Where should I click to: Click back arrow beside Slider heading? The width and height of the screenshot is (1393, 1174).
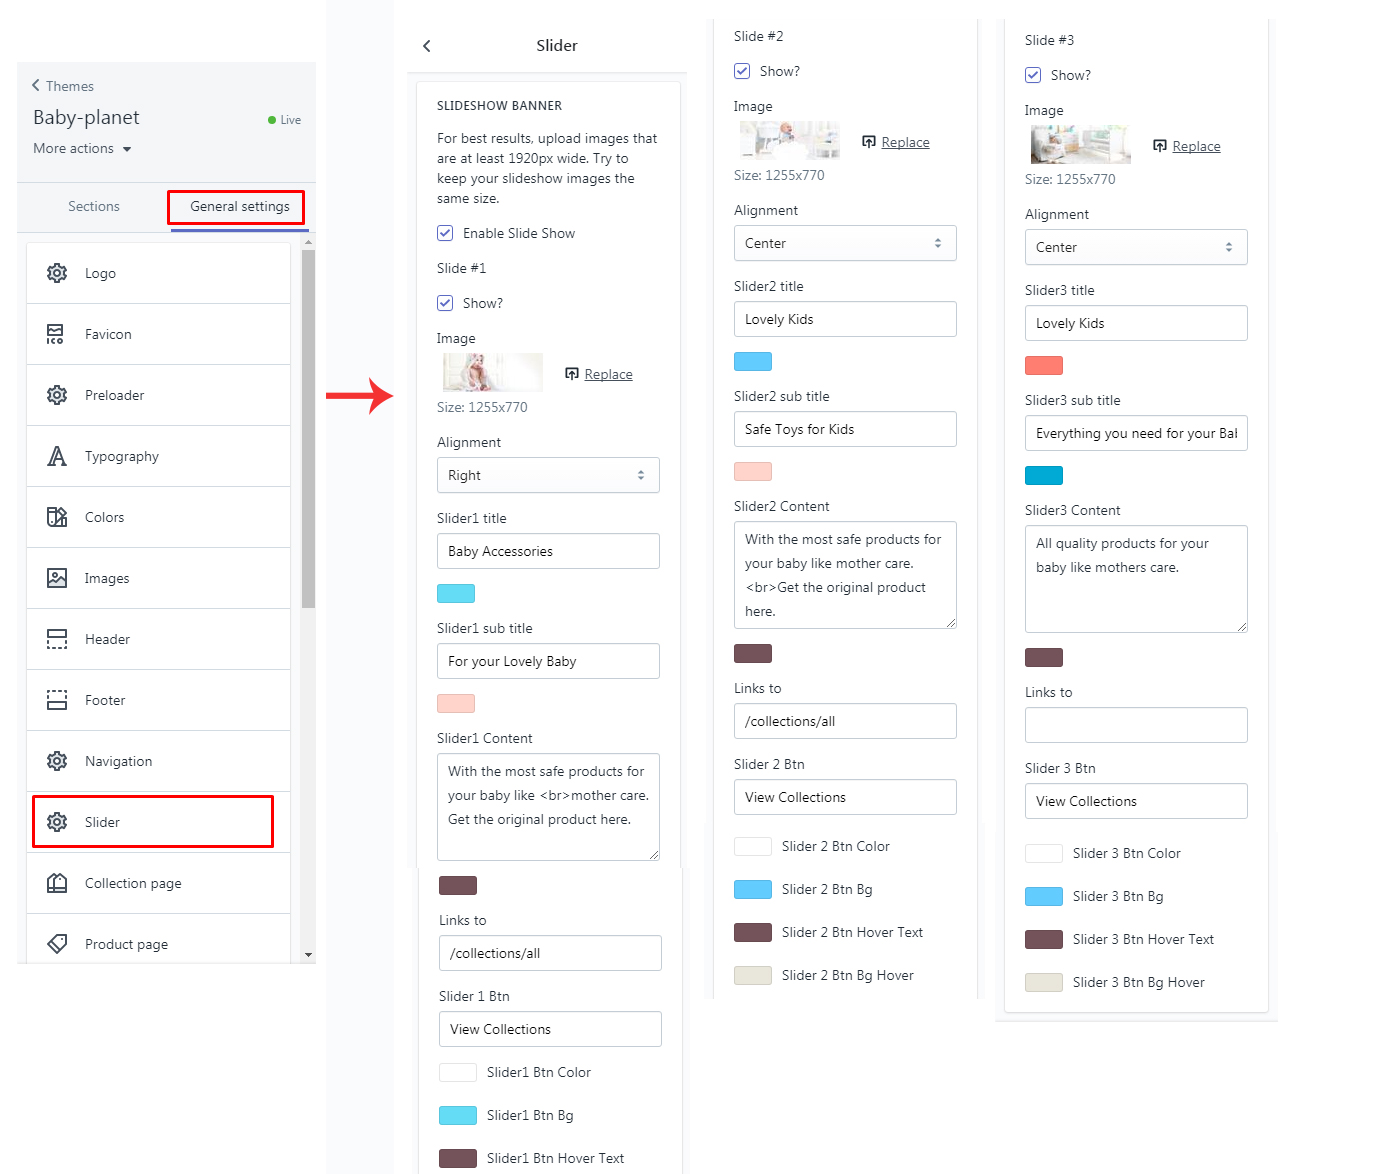point(427,46)
